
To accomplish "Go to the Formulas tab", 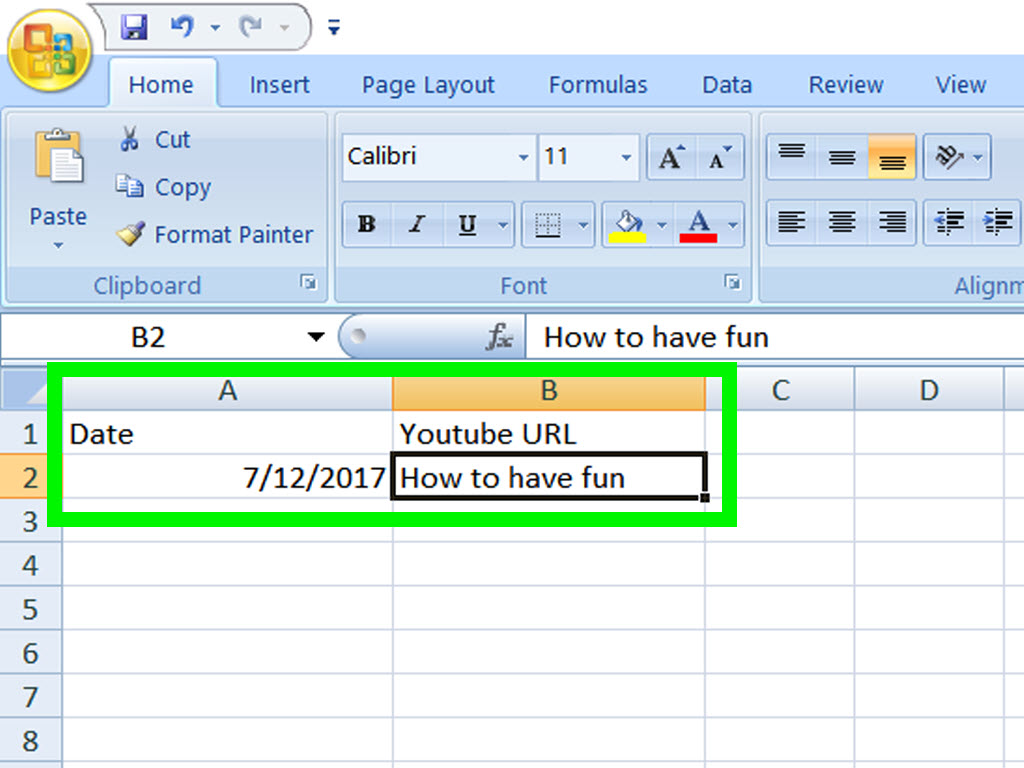I will click(598, 85).
